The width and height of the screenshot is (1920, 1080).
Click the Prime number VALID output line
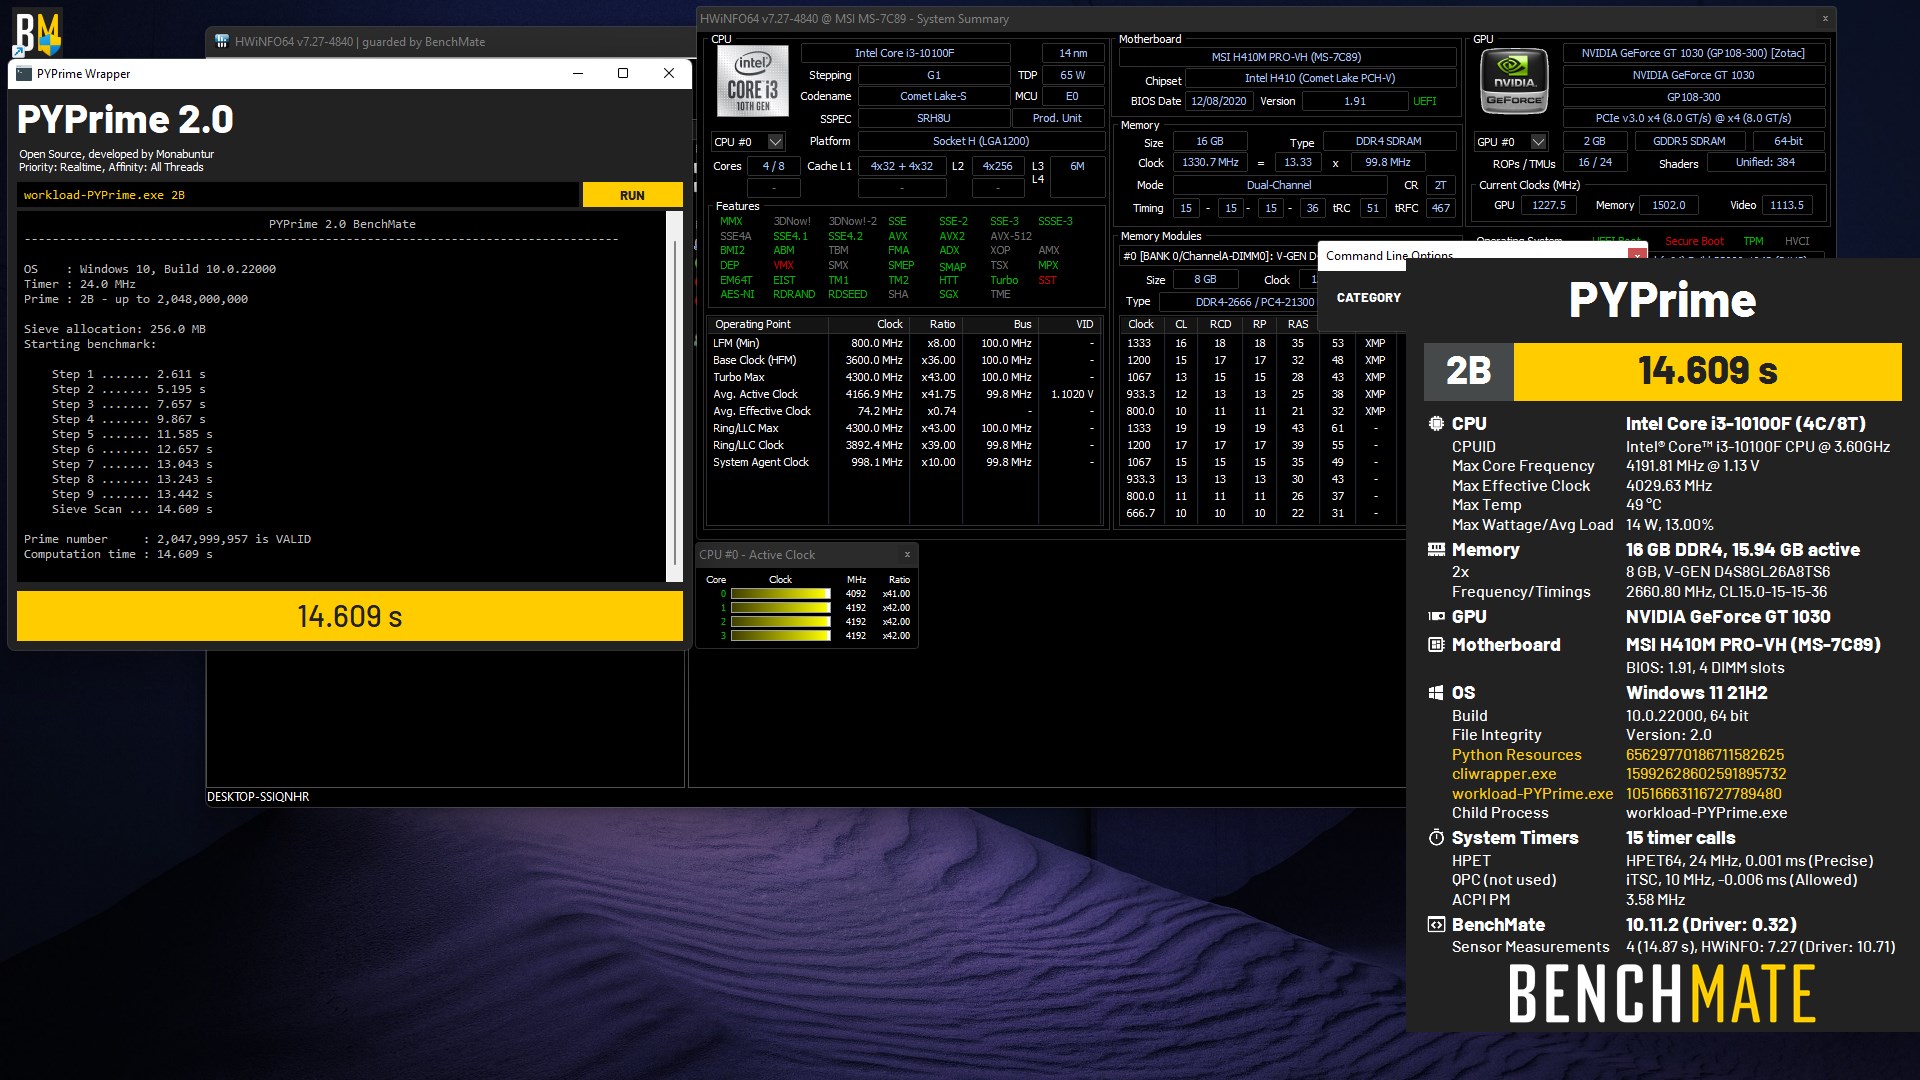point(167,539)
